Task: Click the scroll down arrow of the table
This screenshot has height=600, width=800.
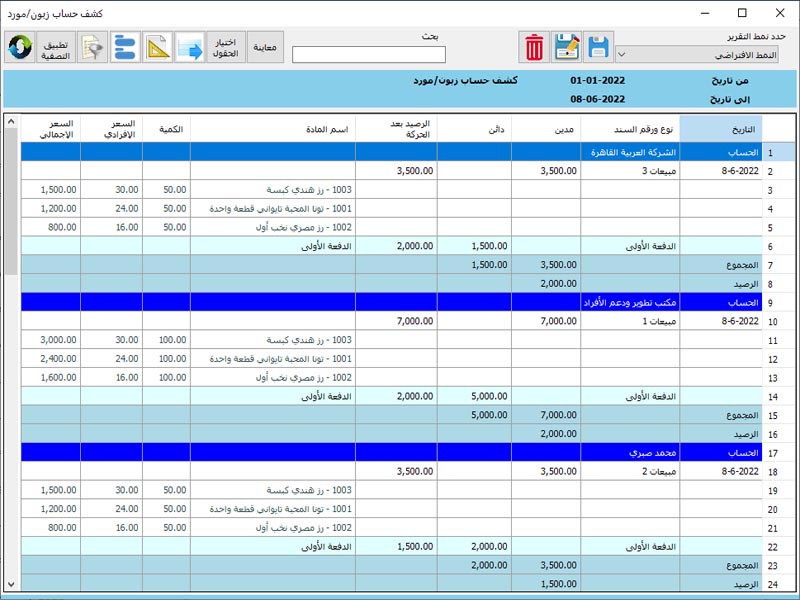Action: tap(11, 583)
